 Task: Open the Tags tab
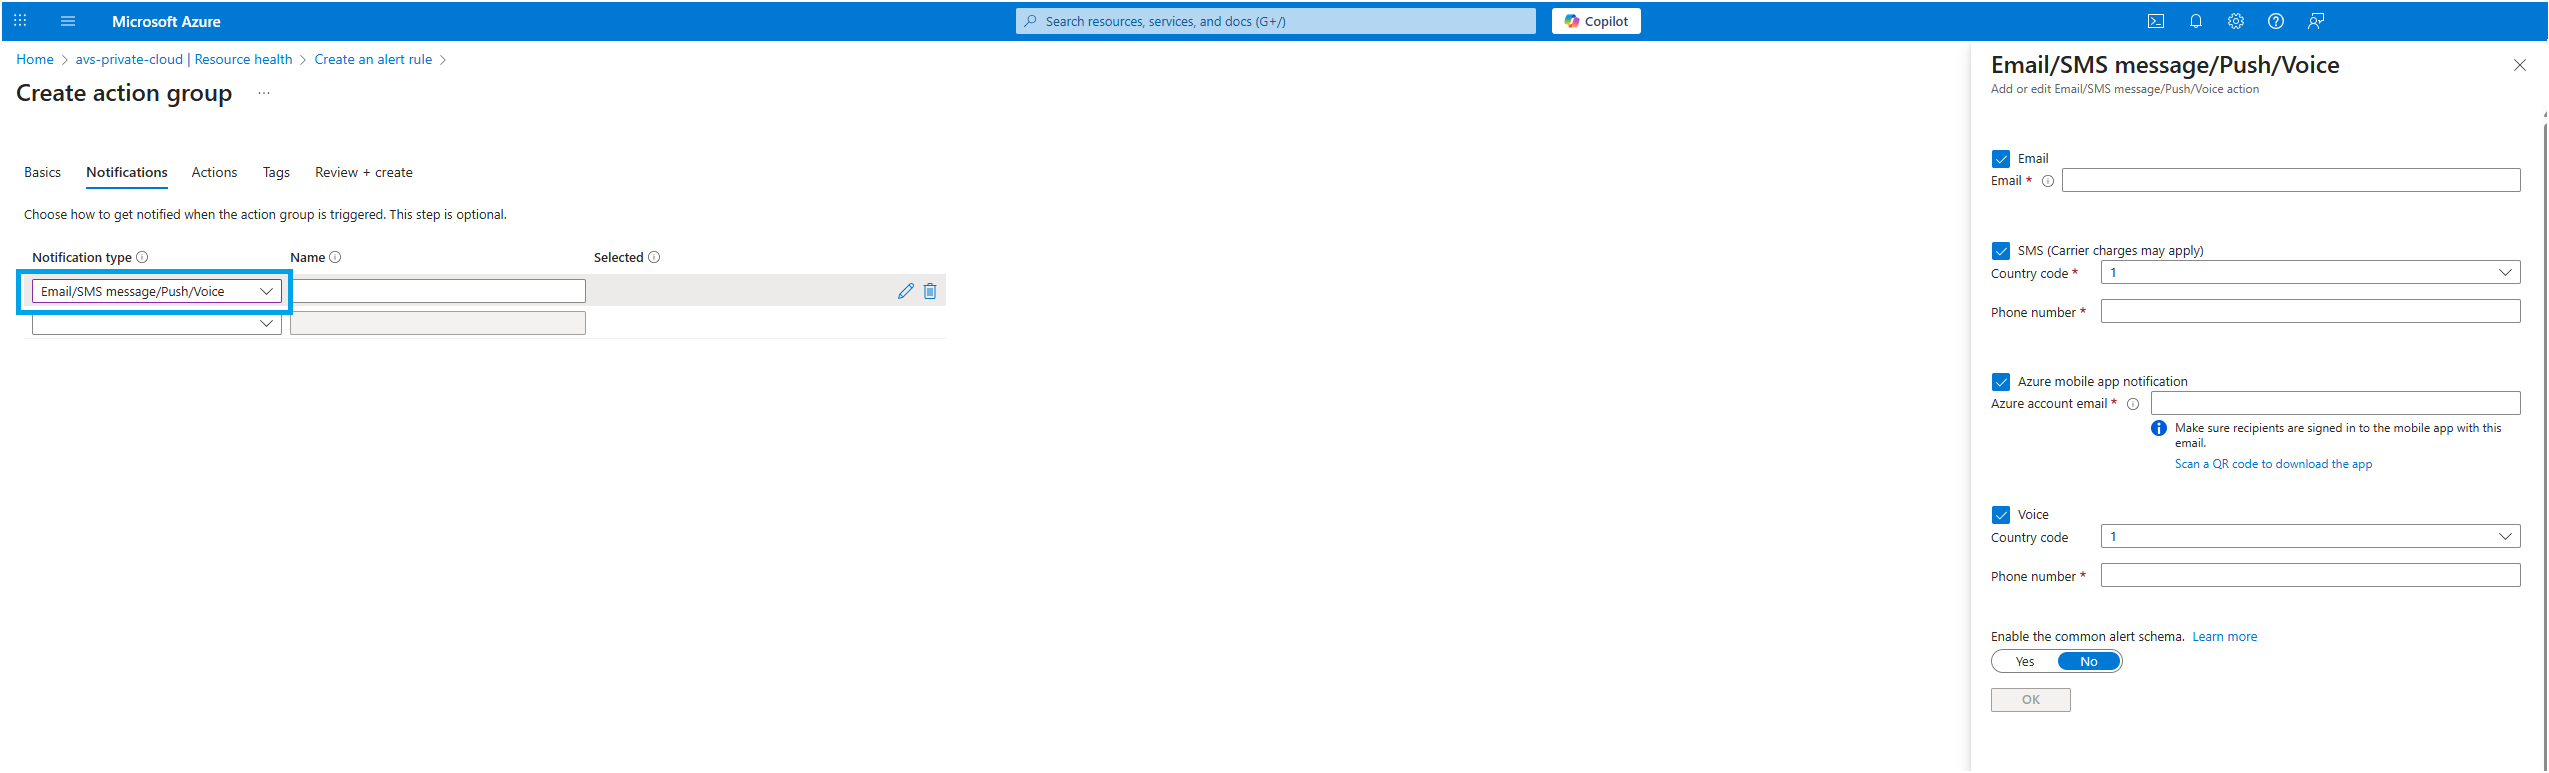276,172
